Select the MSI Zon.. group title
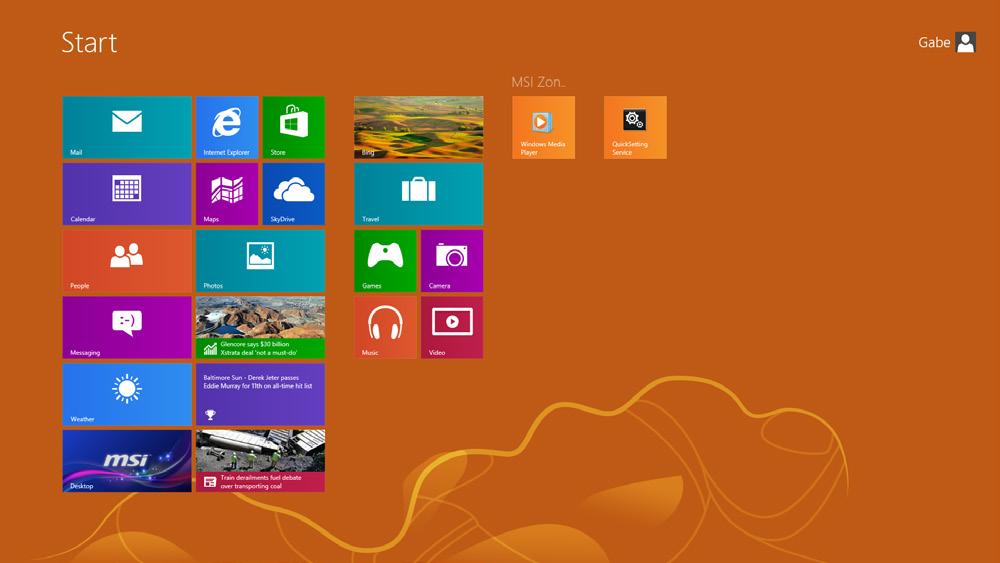The width and height of the screenshot is (1000, 563). click(x=538, y=82)
